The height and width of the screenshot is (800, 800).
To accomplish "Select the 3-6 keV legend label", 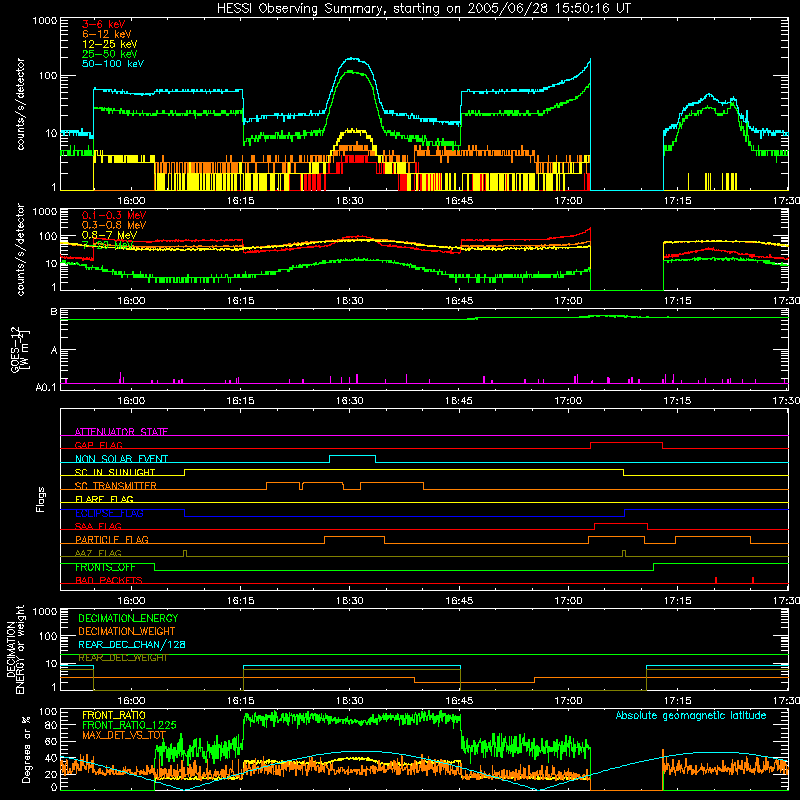I will coord(103,24).
